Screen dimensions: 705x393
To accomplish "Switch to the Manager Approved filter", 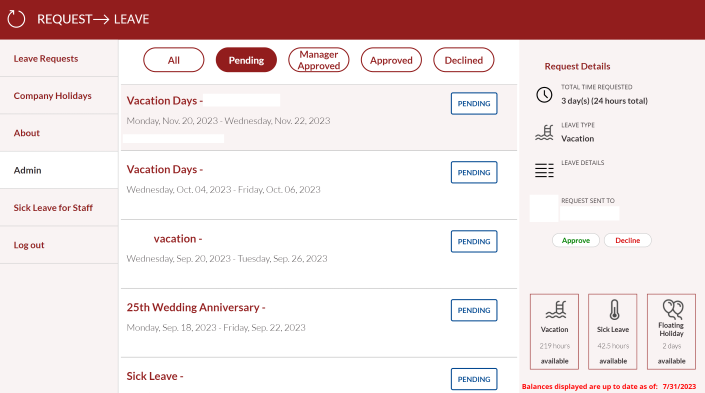I will tap(319, 60).
